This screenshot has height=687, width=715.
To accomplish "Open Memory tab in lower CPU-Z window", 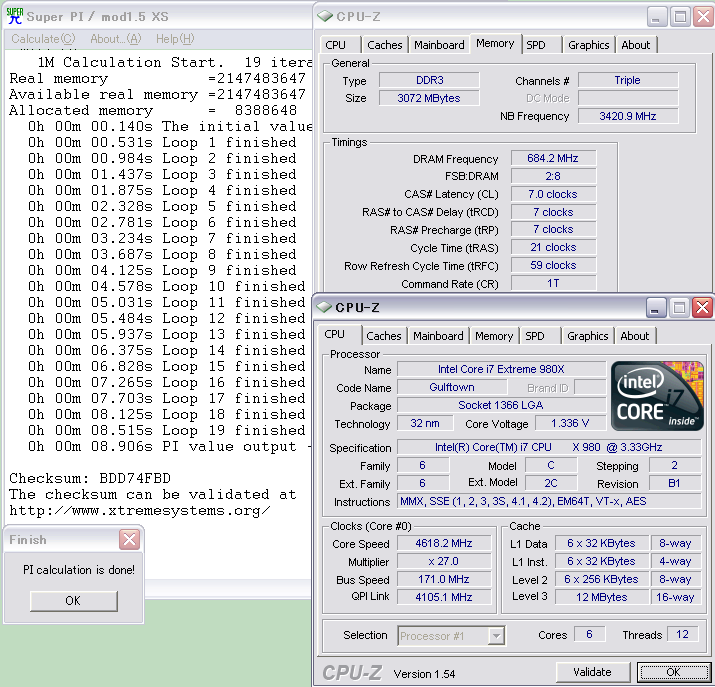I will click(x=494, y=336).
